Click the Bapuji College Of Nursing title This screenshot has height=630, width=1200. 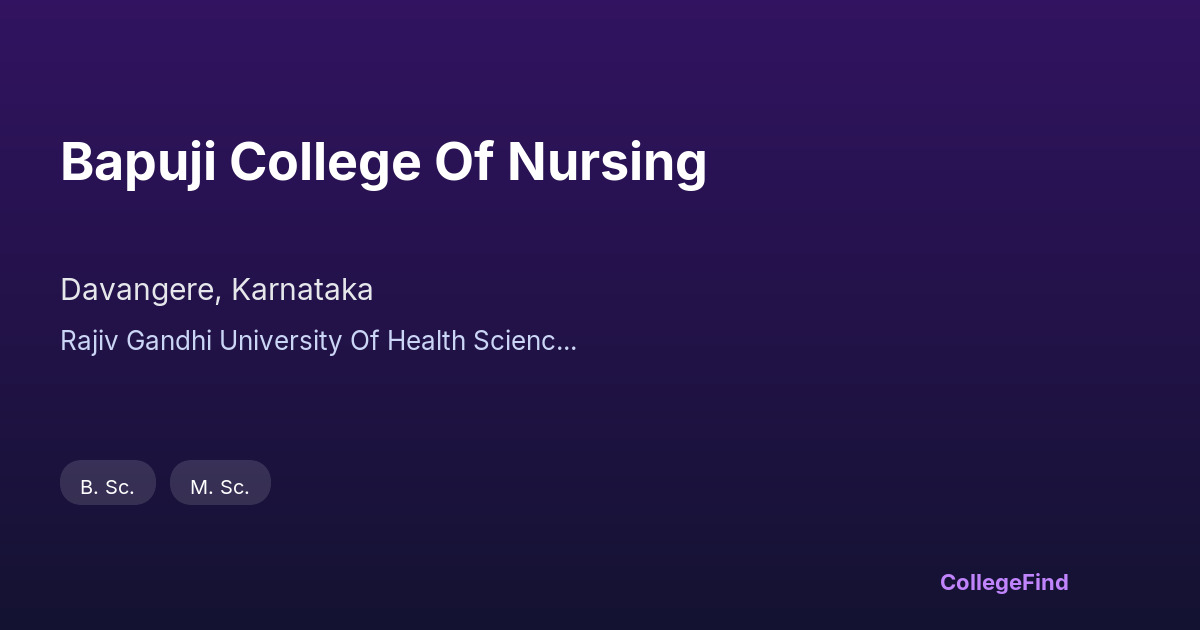click(383, 162)
